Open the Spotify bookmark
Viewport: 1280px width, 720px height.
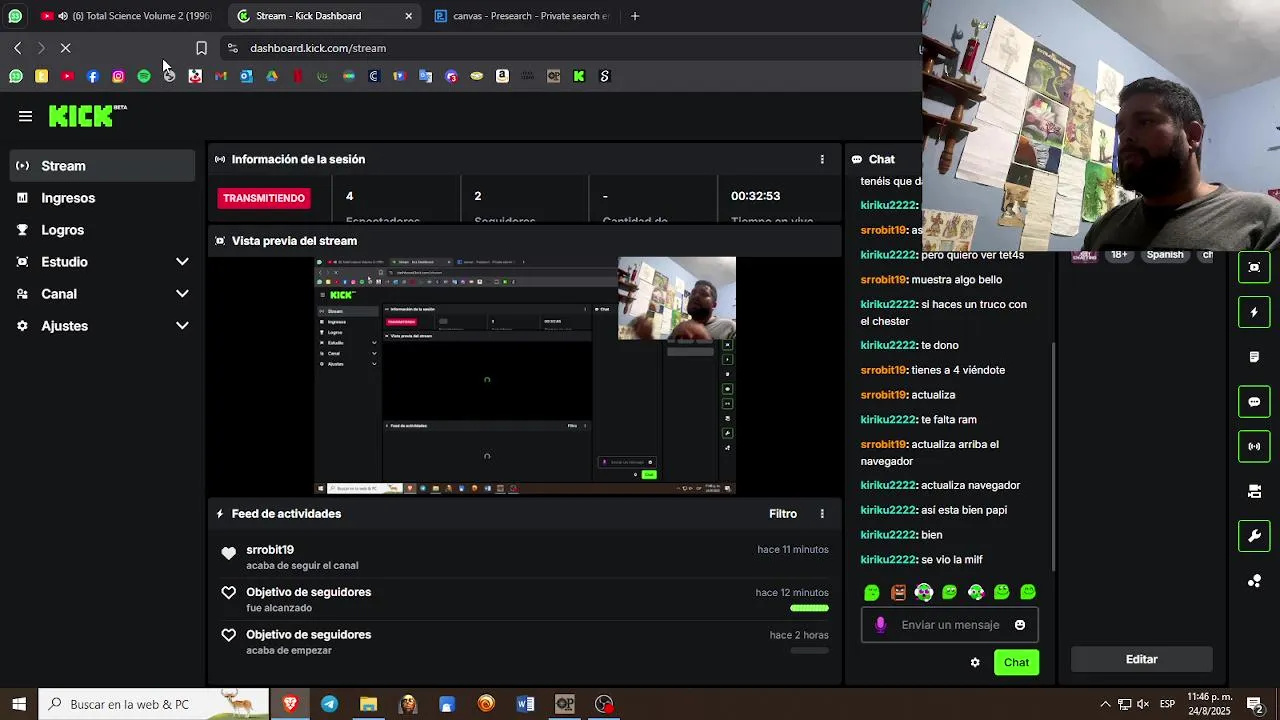click(x=144, y=76)
